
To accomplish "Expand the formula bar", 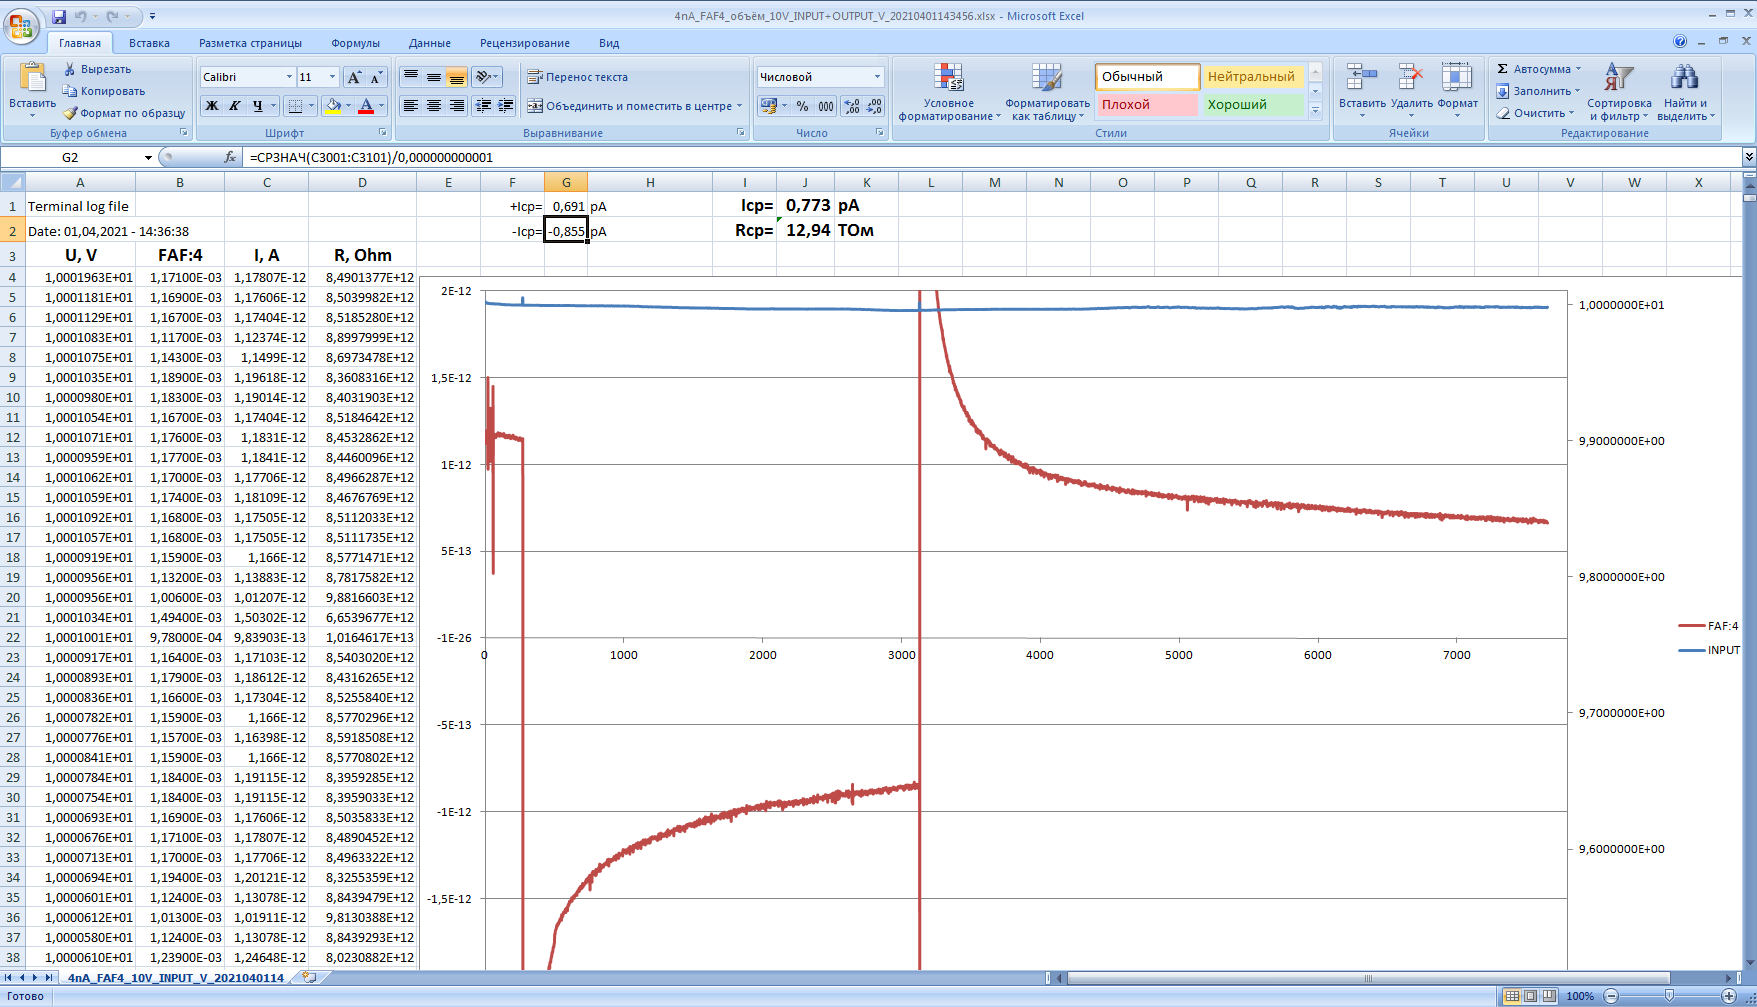I will [1749, 157].
